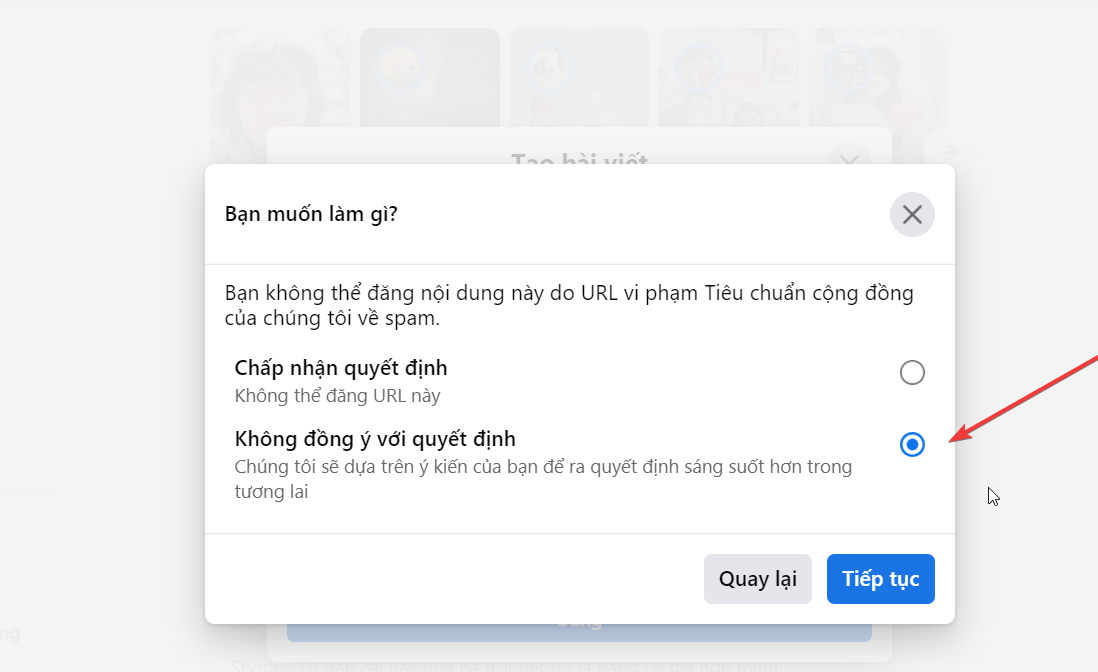Click the "Tiếp tục" button
Screen dimensions: 1098x672
880,579
